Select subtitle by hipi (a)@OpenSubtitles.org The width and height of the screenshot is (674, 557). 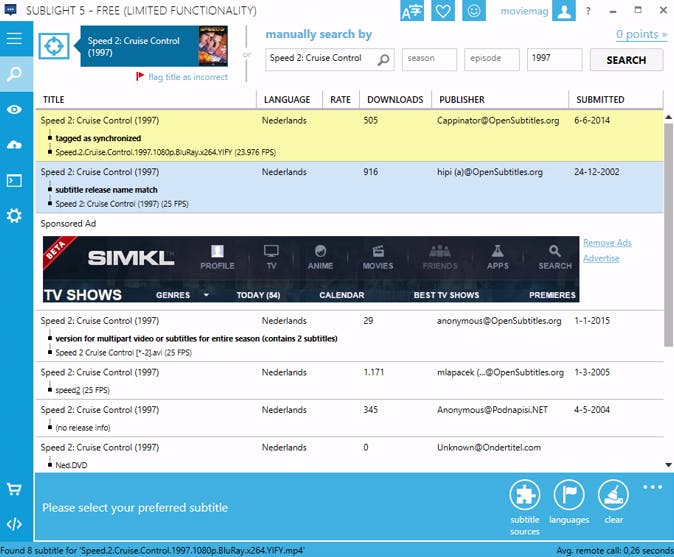349,187
